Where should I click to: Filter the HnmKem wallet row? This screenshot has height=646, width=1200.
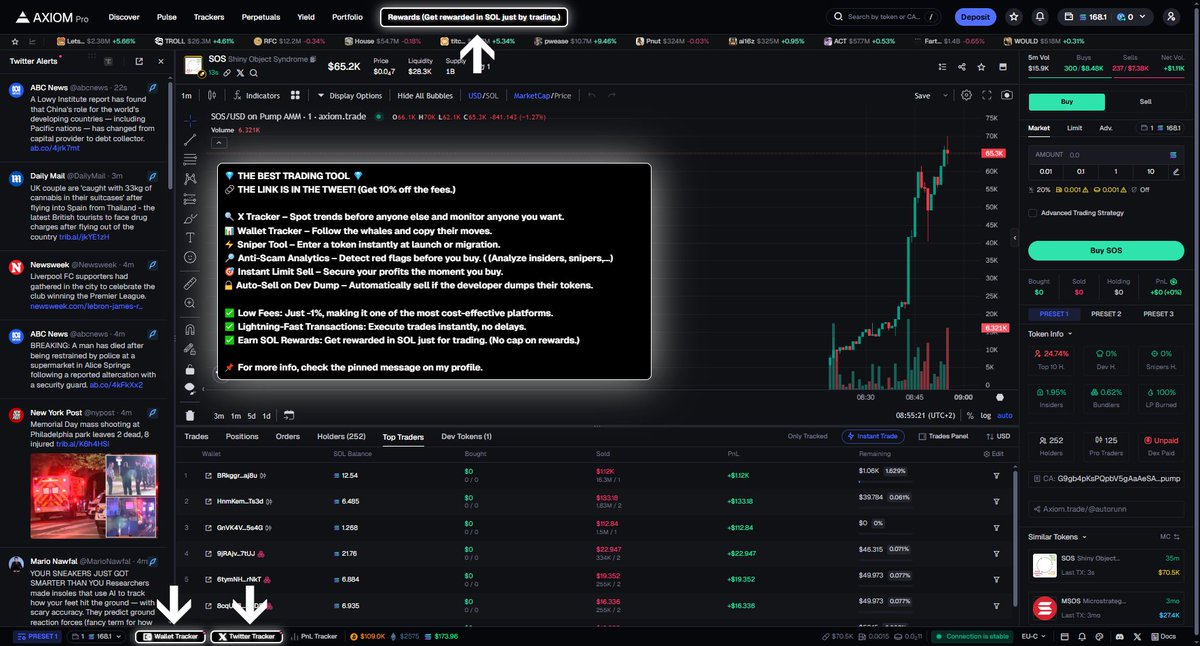[x=996, y=501]
